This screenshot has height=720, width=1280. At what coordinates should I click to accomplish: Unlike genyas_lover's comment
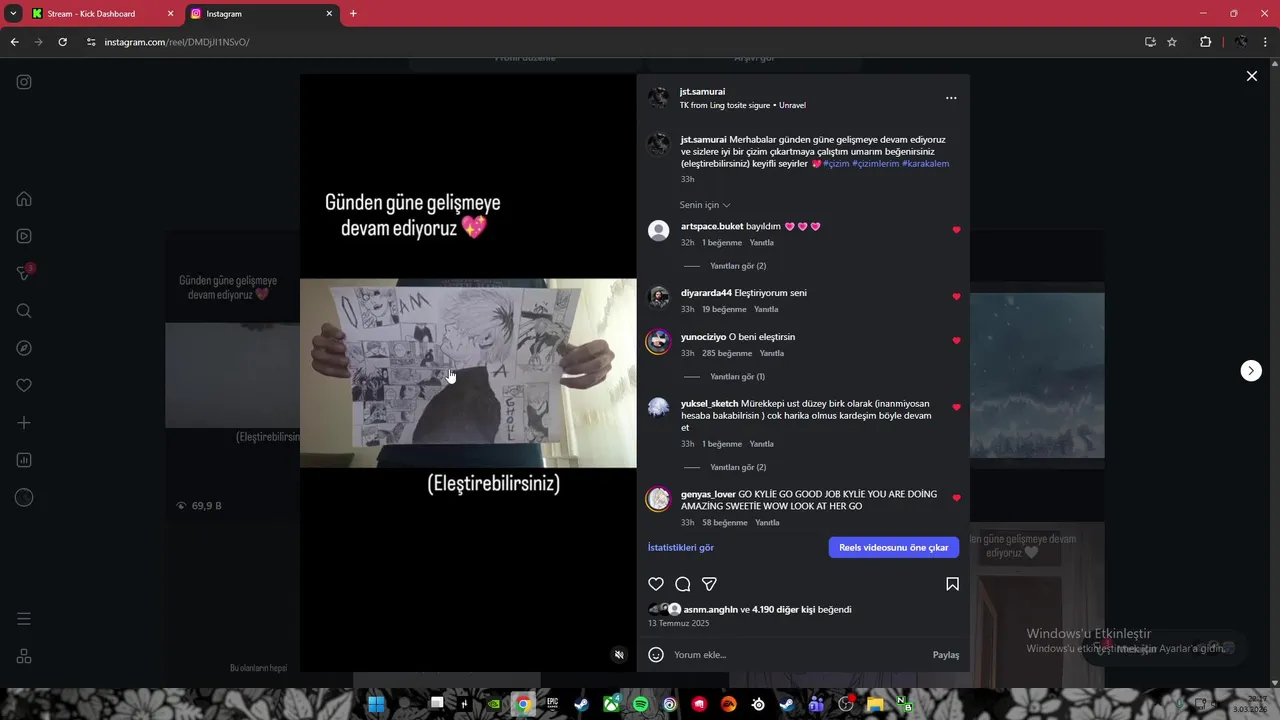(956, 498)
